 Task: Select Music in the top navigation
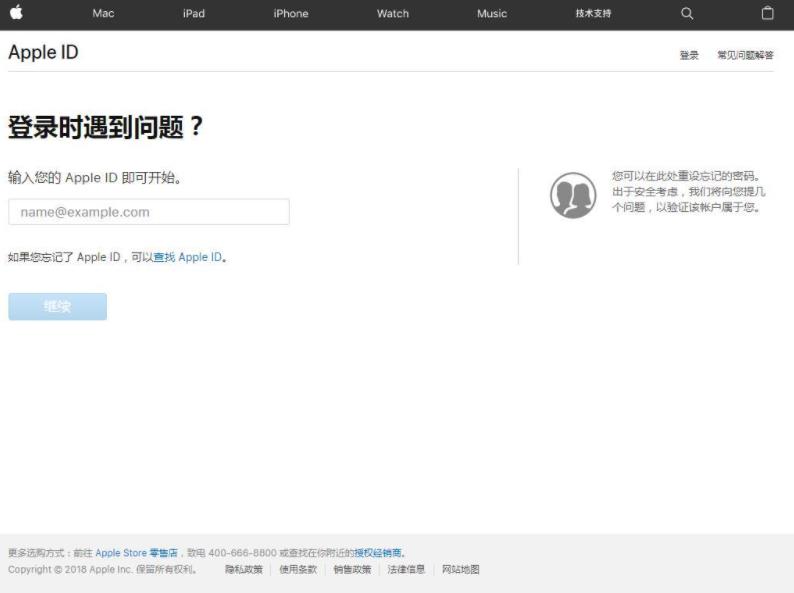[492, 14]
